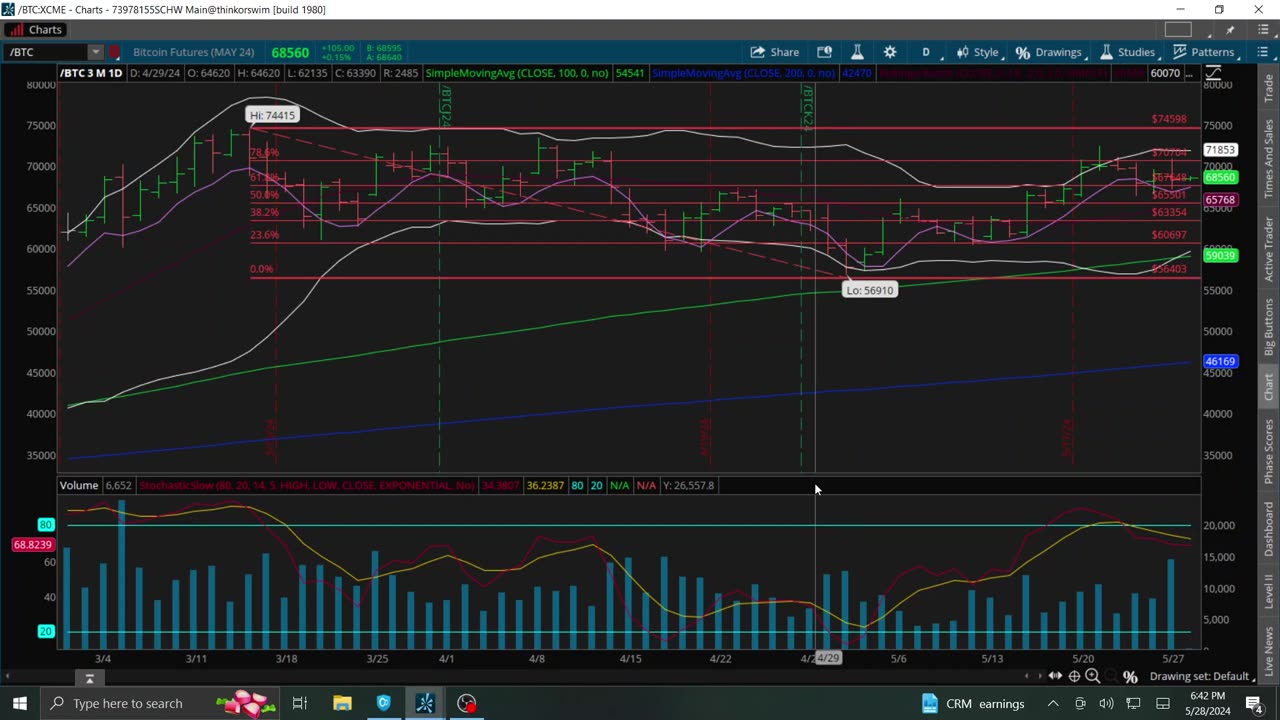Open the red circular recorder taskbar icon
Viewport: 1280px width, 720px height.
[467, 703]
